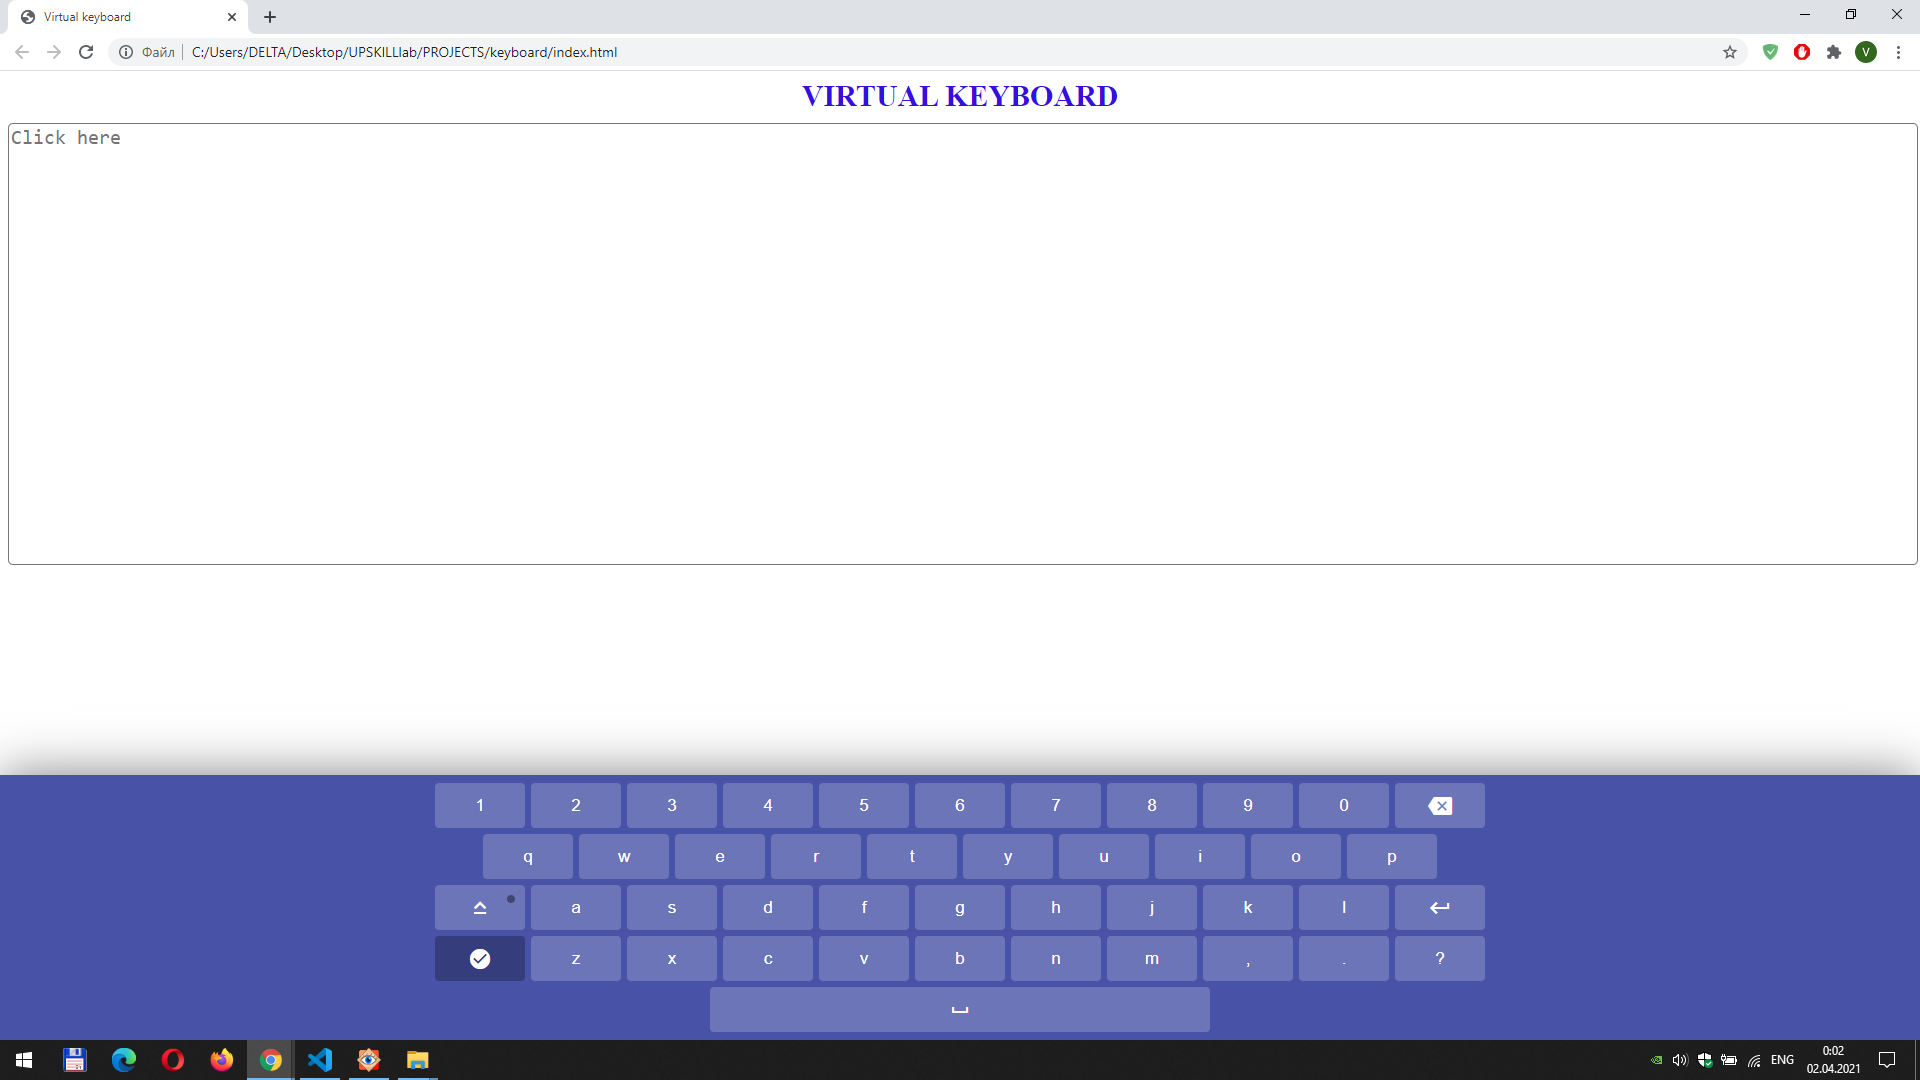Tap the 8 key
1920x1080 pixels.
click(1152, 805)
